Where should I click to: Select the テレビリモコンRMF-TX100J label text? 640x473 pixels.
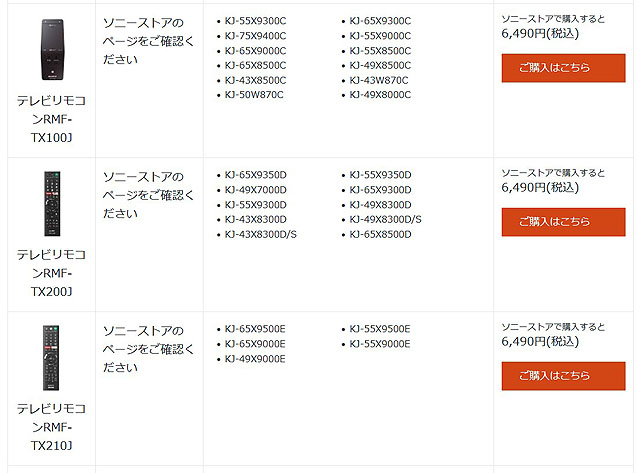51,118
